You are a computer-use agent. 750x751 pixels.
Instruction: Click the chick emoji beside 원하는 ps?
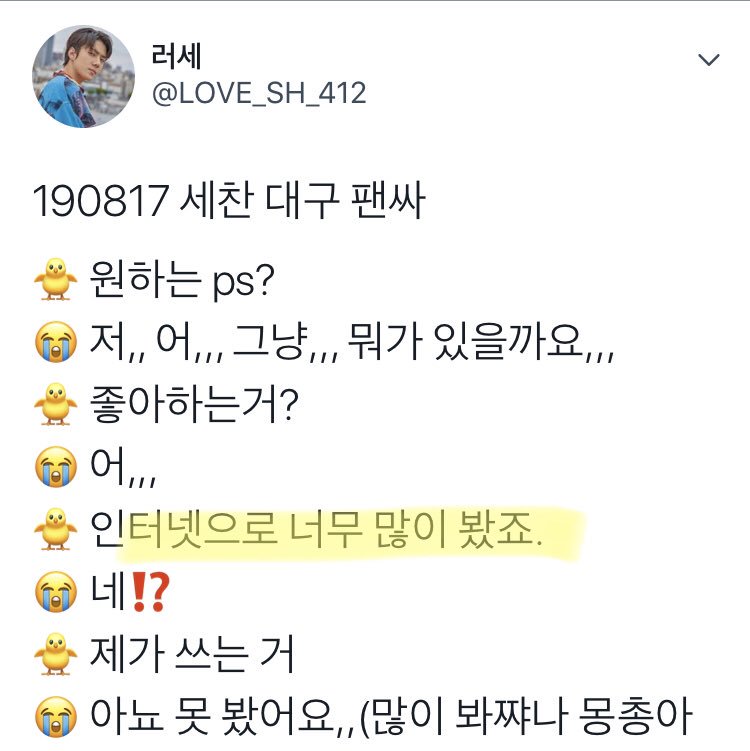56,279
